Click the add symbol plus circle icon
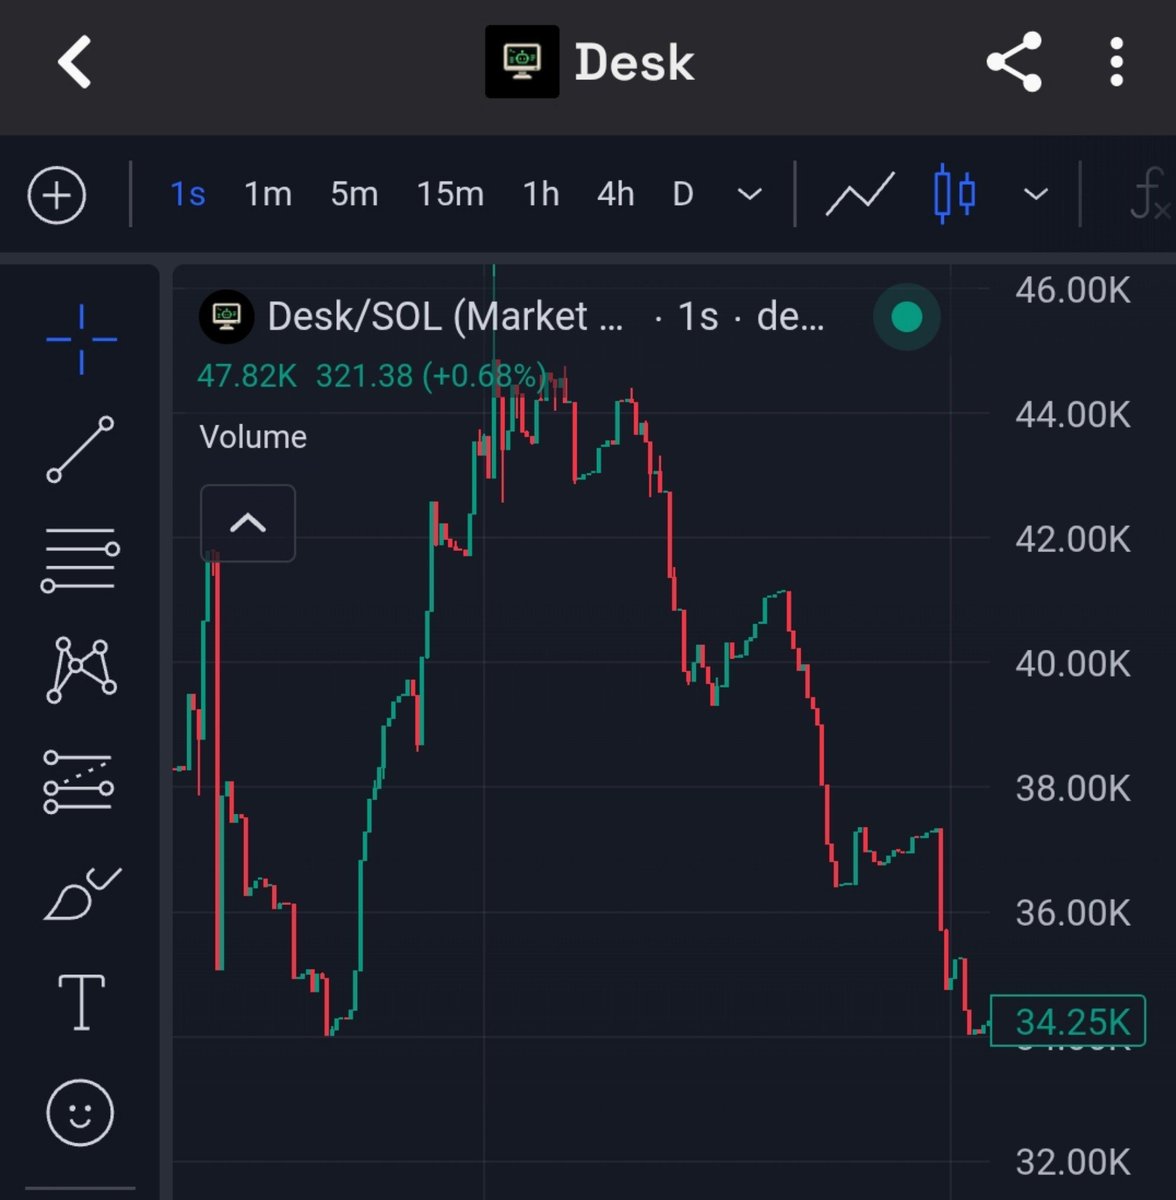This screenshot has width=1176, height=1200. 57,195
